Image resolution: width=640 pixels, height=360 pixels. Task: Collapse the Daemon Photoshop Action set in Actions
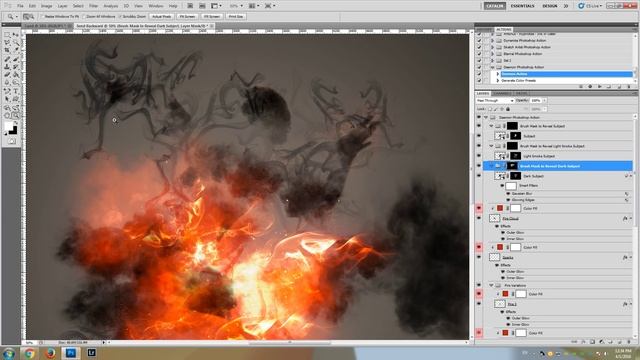[x=492, y=67]
